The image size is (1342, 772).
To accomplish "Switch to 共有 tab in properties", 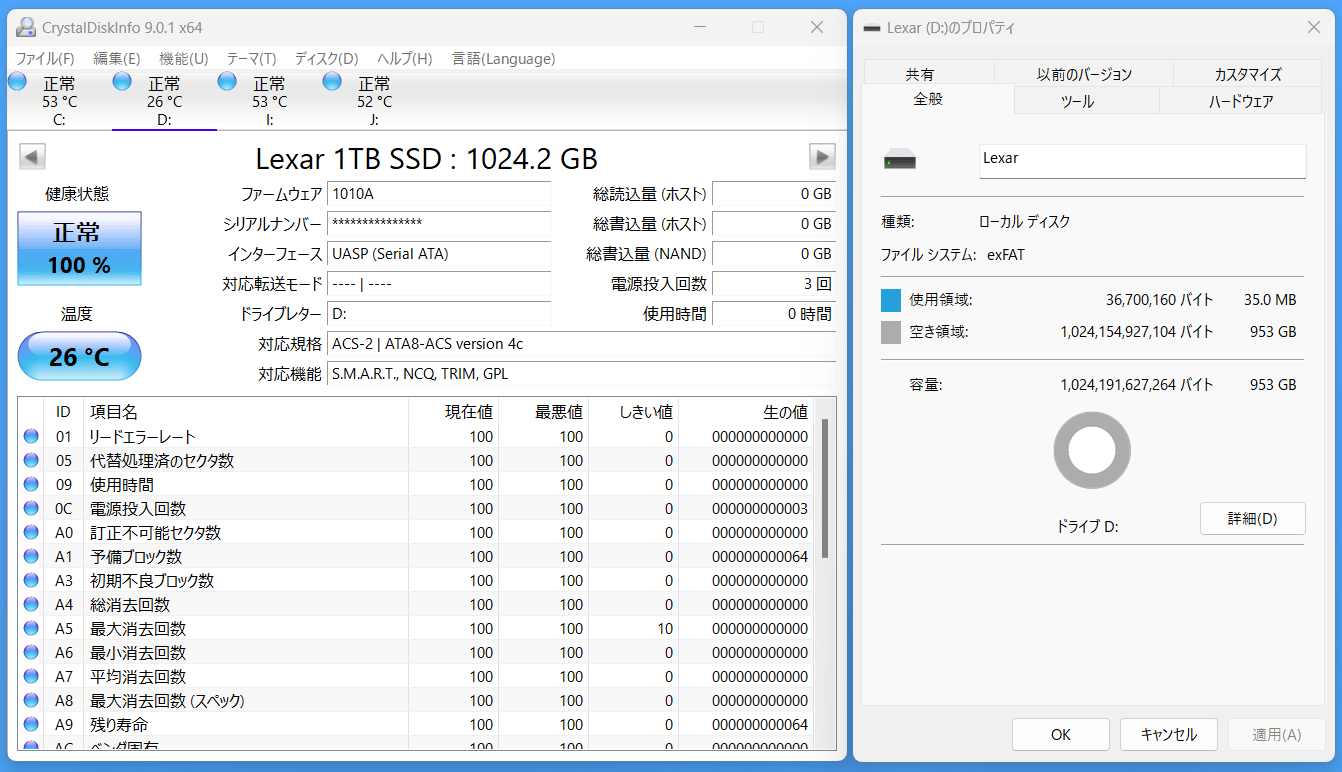I will pyautogui.click(x=929, y=74).
